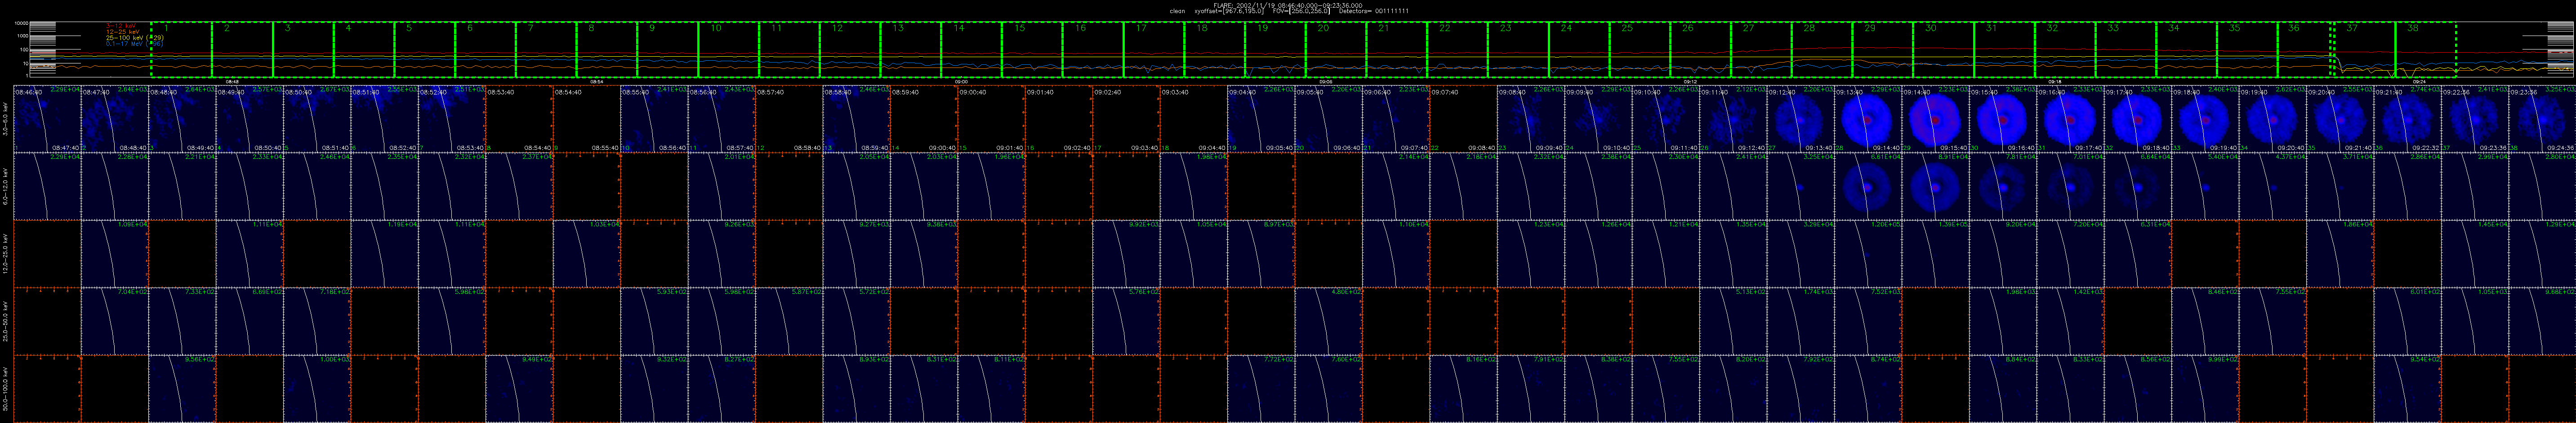Click the 08:48 tick label on time axis

[x=232, y=81]
